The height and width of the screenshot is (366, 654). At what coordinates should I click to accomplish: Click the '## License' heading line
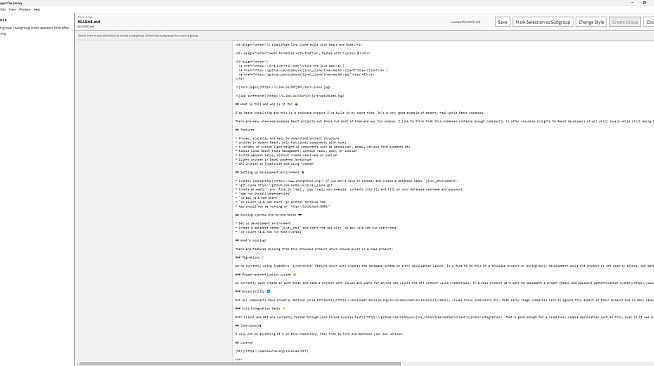click(x=244, y=343)
